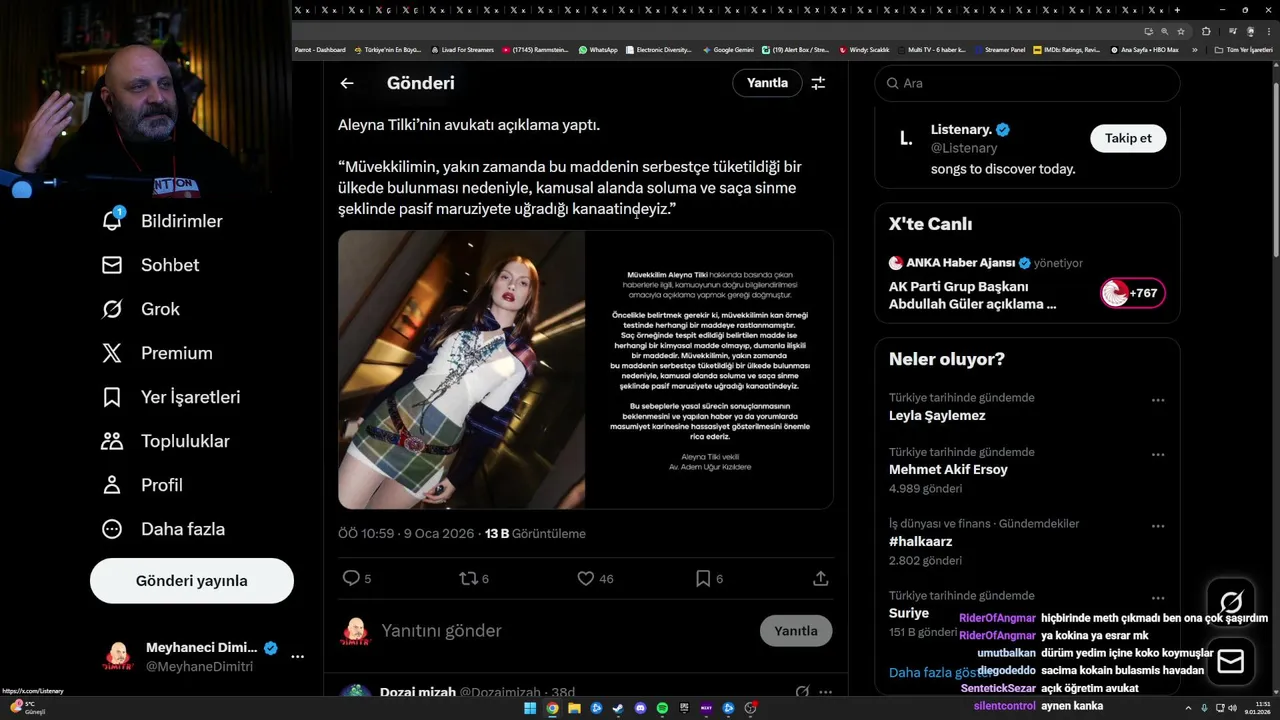
Task: Open the Leyla Şaylemez trend
Action: coord(937,415)
